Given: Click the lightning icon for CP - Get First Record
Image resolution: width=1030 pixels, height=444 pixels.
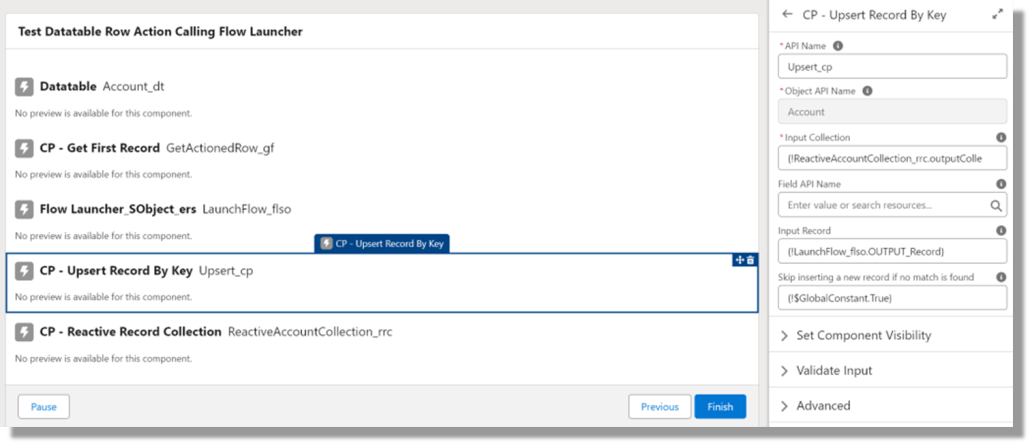Looking at the screenshot, I should 24,148.
